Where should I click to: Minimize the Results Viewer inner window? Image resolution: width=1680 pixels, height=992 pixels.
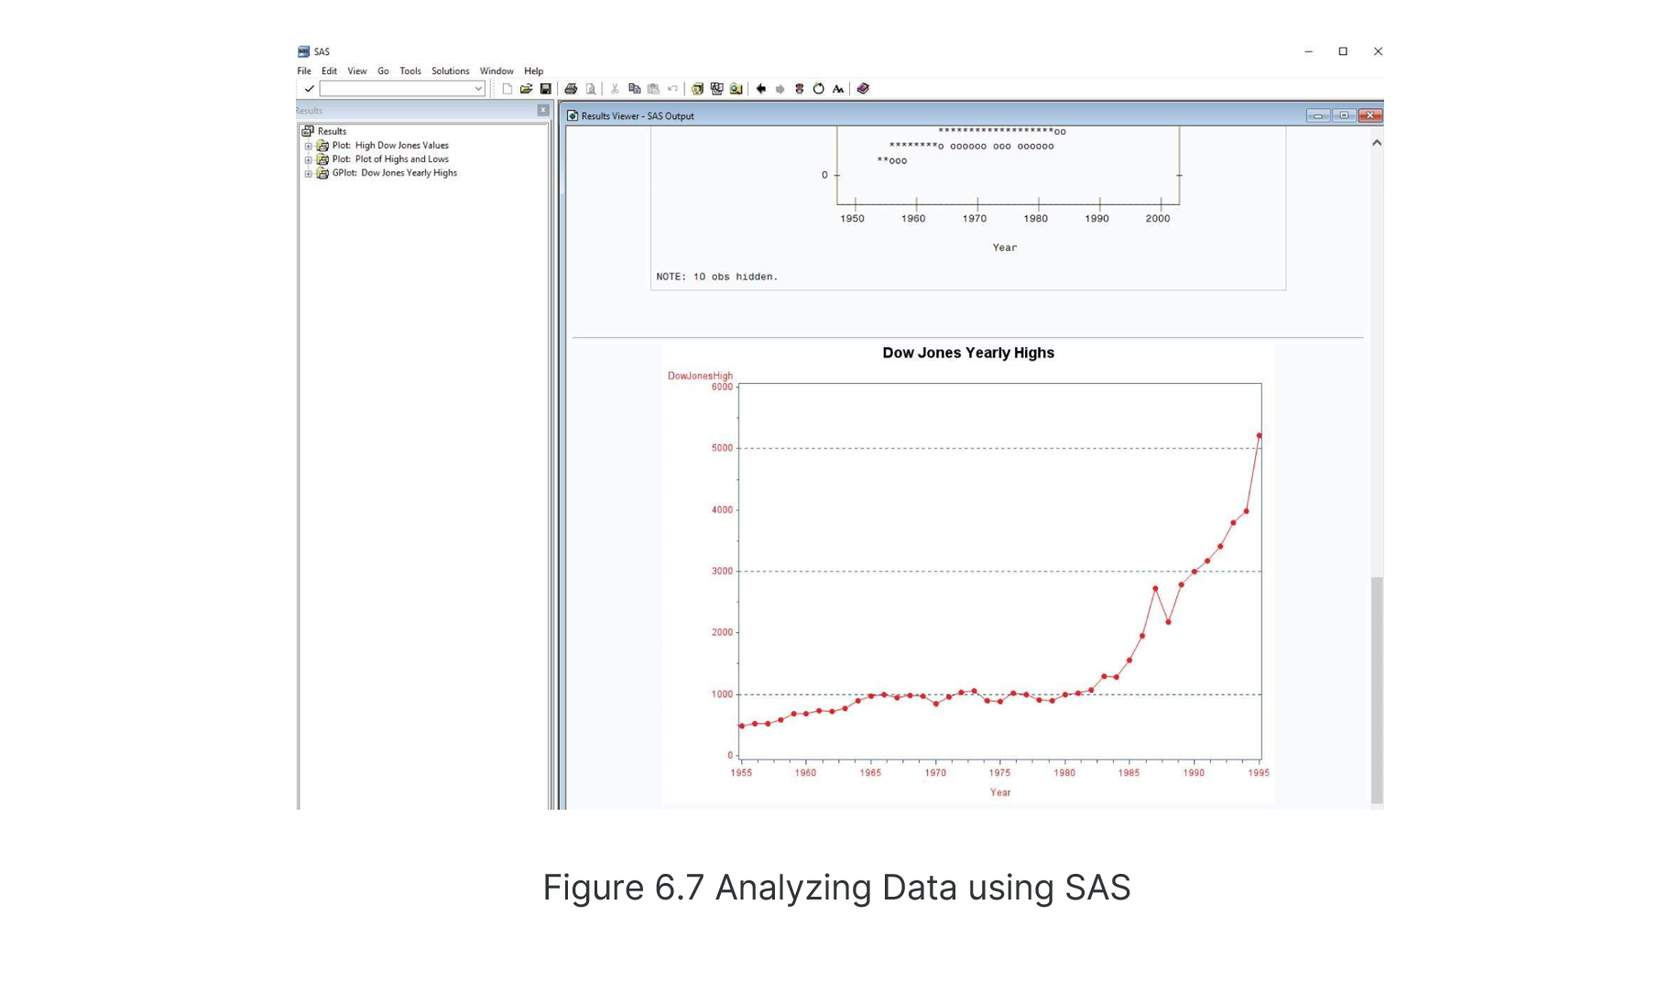[x=1318, y=116]
